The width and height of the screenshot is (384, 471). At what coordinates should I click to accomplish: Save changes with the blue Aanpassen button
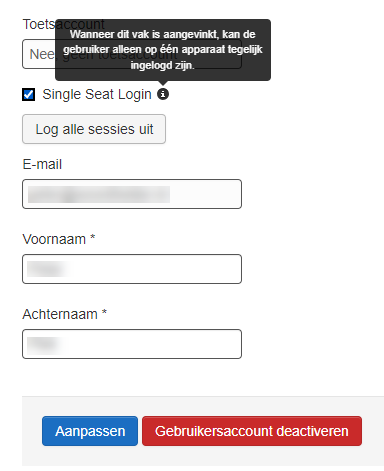(x=90, y=431)
